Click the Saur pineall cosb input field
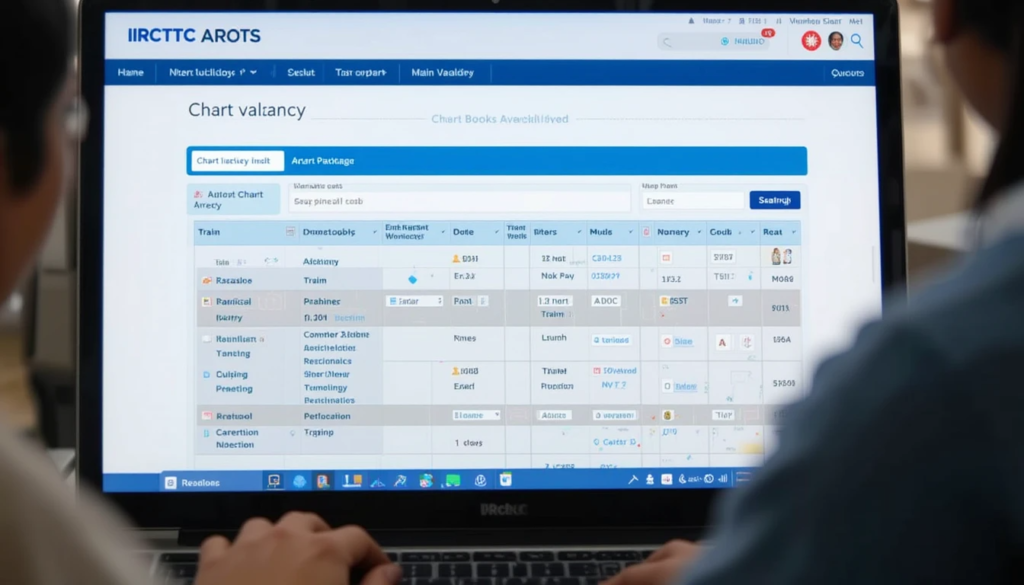Viewport: 1024px width, 585px height. coord(459,201)
